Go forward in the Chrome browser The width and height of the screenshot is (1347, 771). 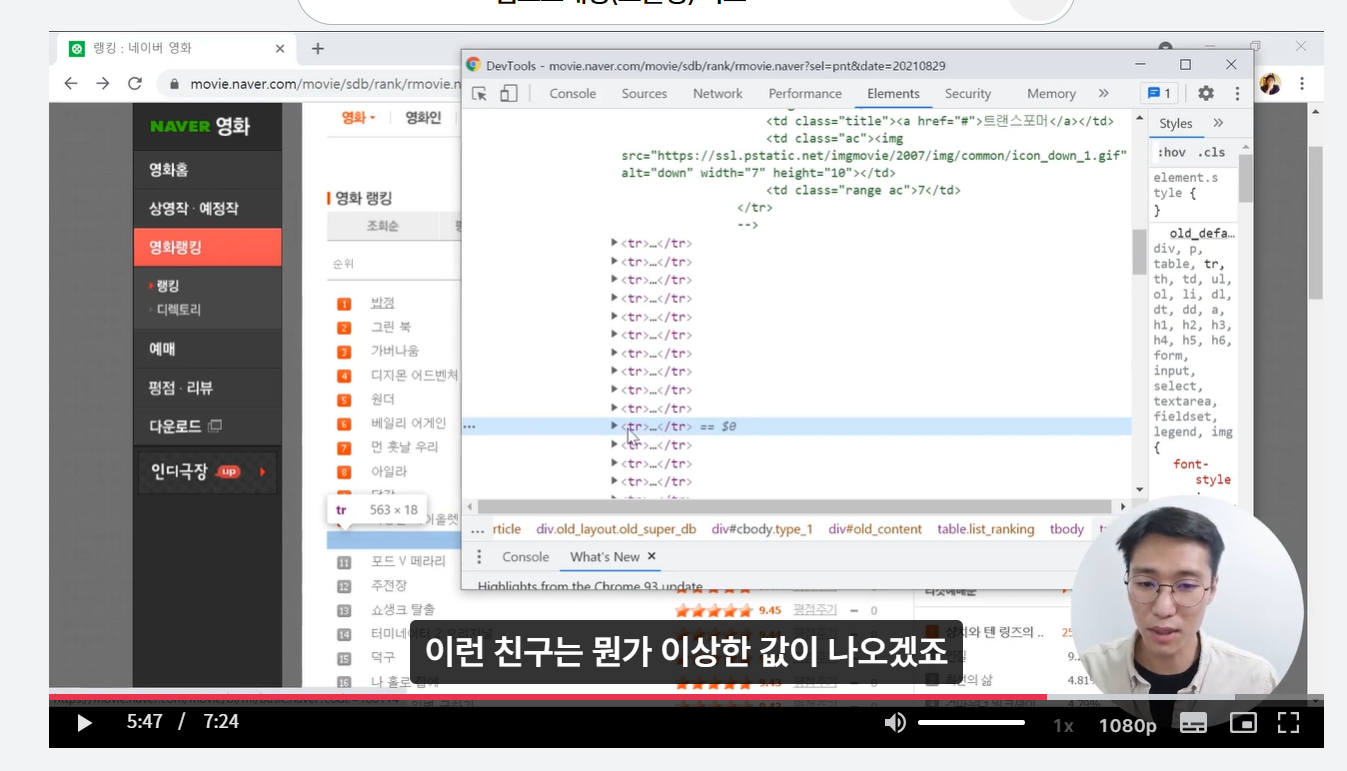click(x=102, y=83)
